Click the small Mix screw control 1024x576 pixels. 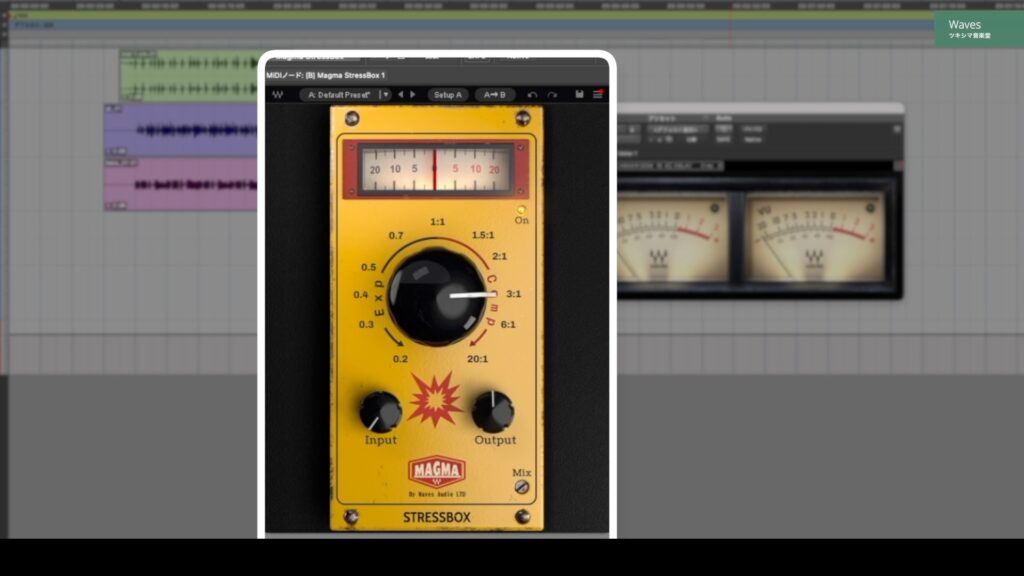(x=521, y=487)
